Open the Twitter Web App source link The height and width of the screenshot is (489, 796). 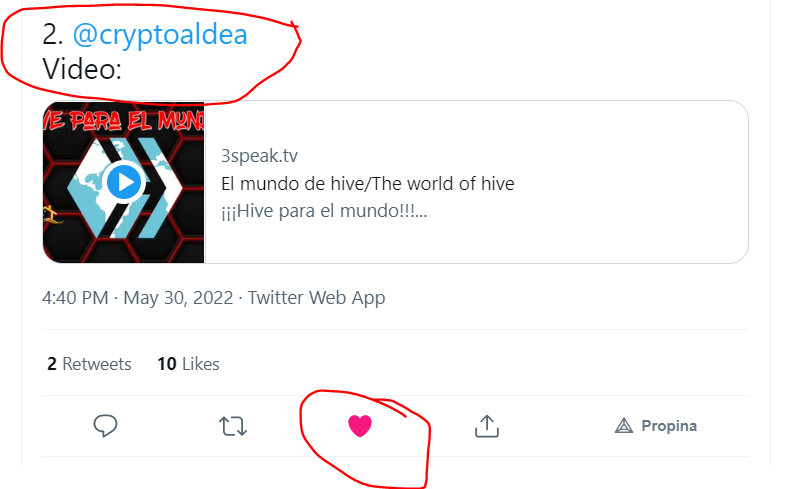316,298
